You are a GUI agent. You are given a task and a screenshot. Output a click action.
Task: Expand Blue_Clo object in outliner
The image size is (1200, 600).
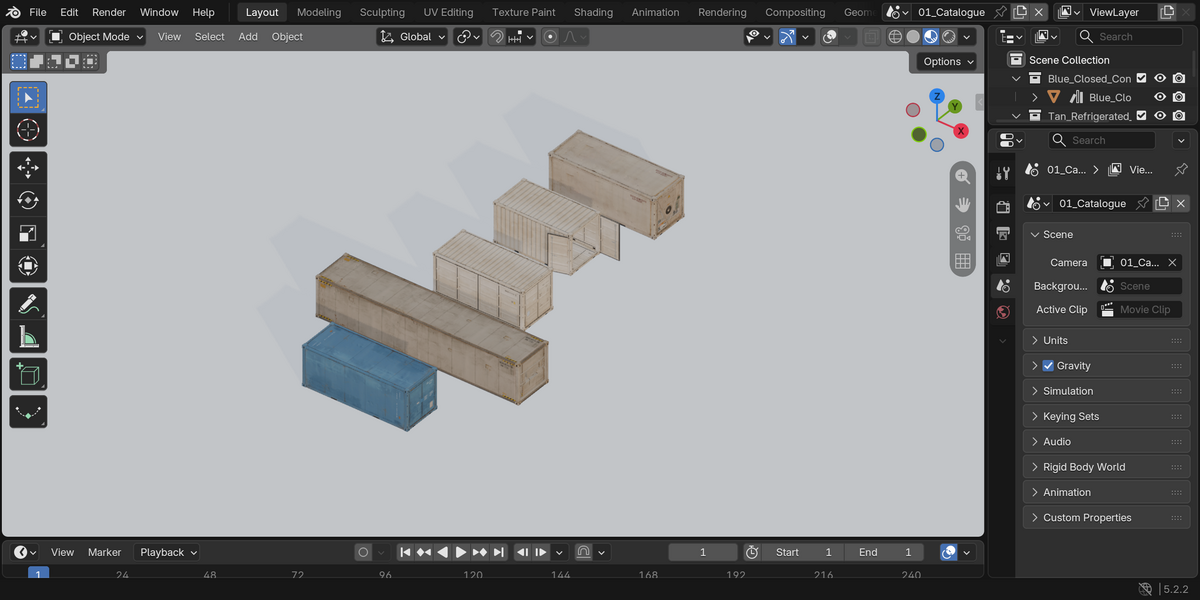click(1035, 97)
